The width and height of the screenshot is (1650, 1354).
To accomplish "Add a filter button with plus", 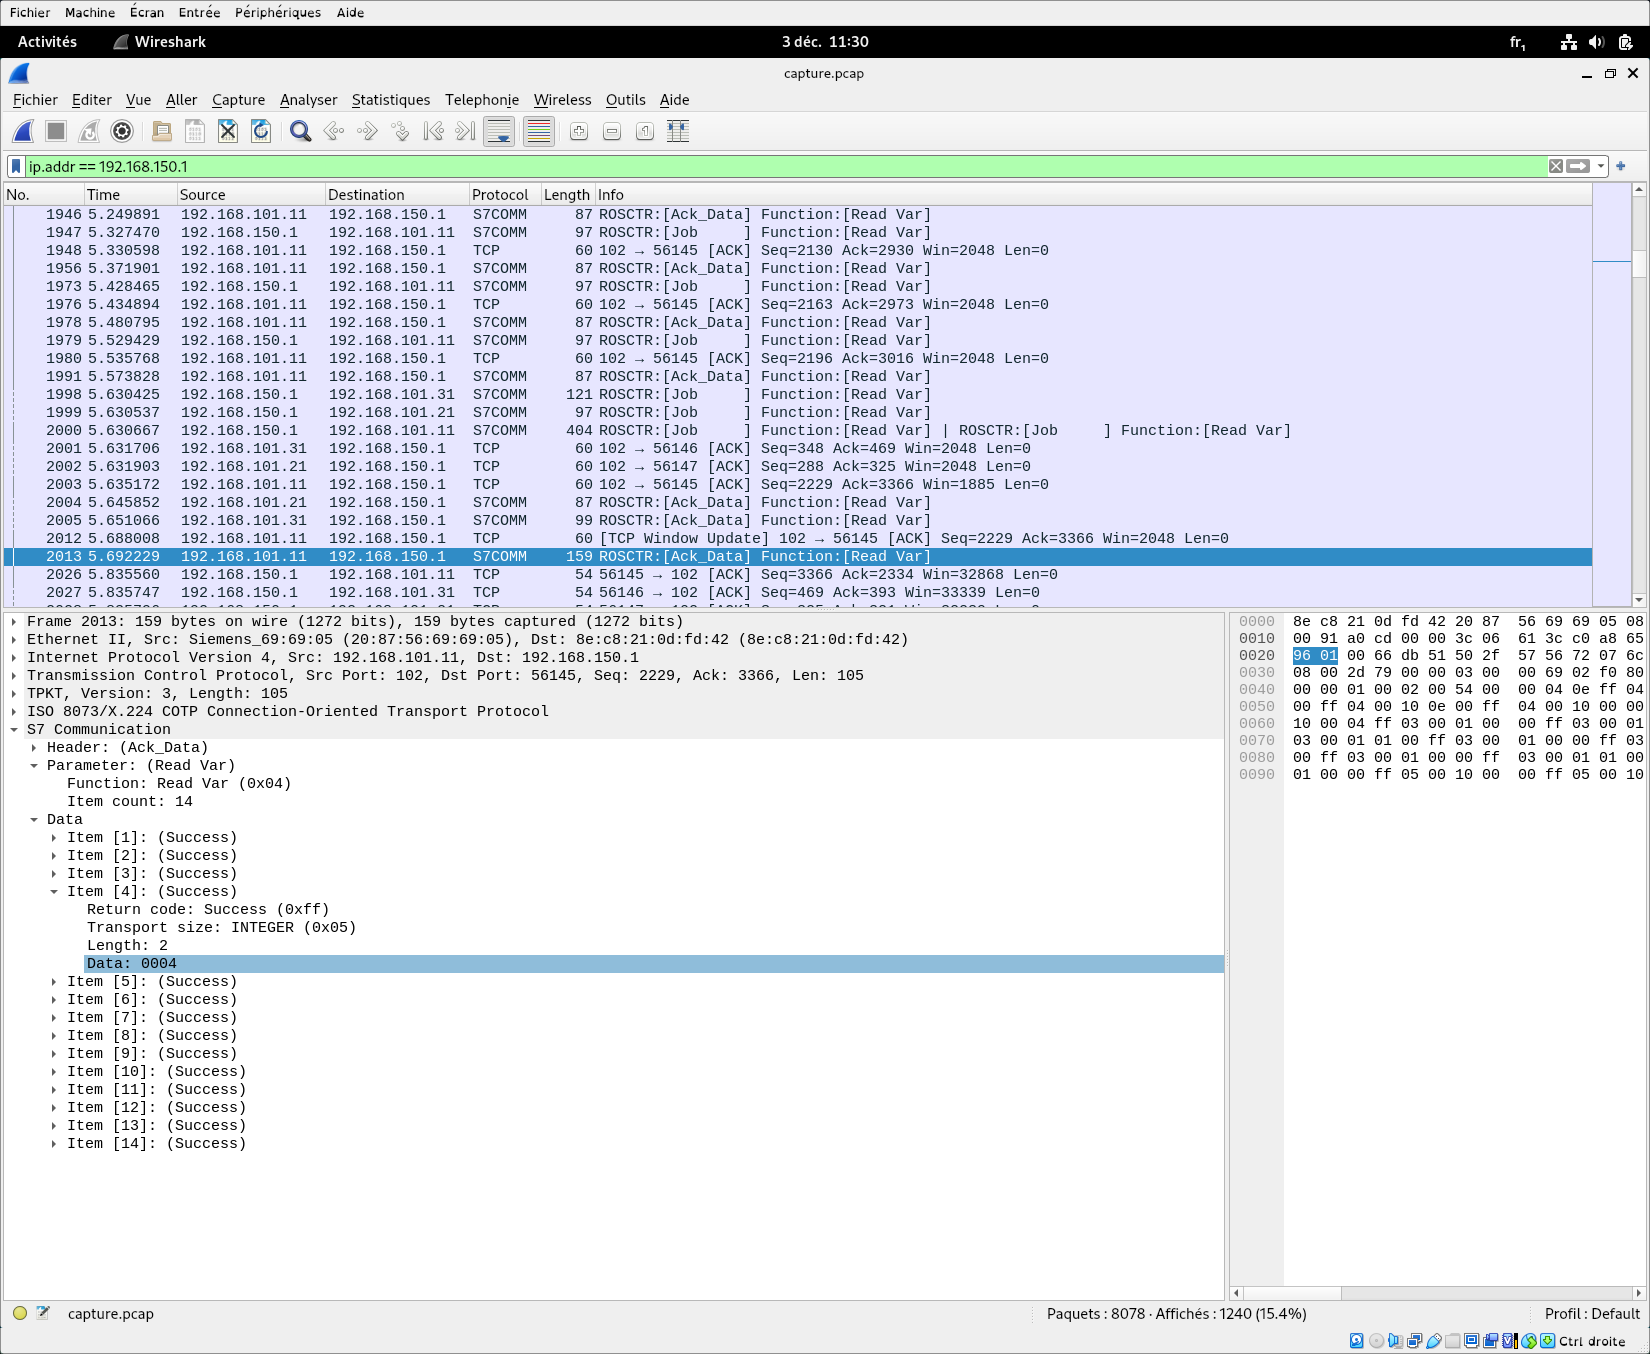I will [1621, 166].
